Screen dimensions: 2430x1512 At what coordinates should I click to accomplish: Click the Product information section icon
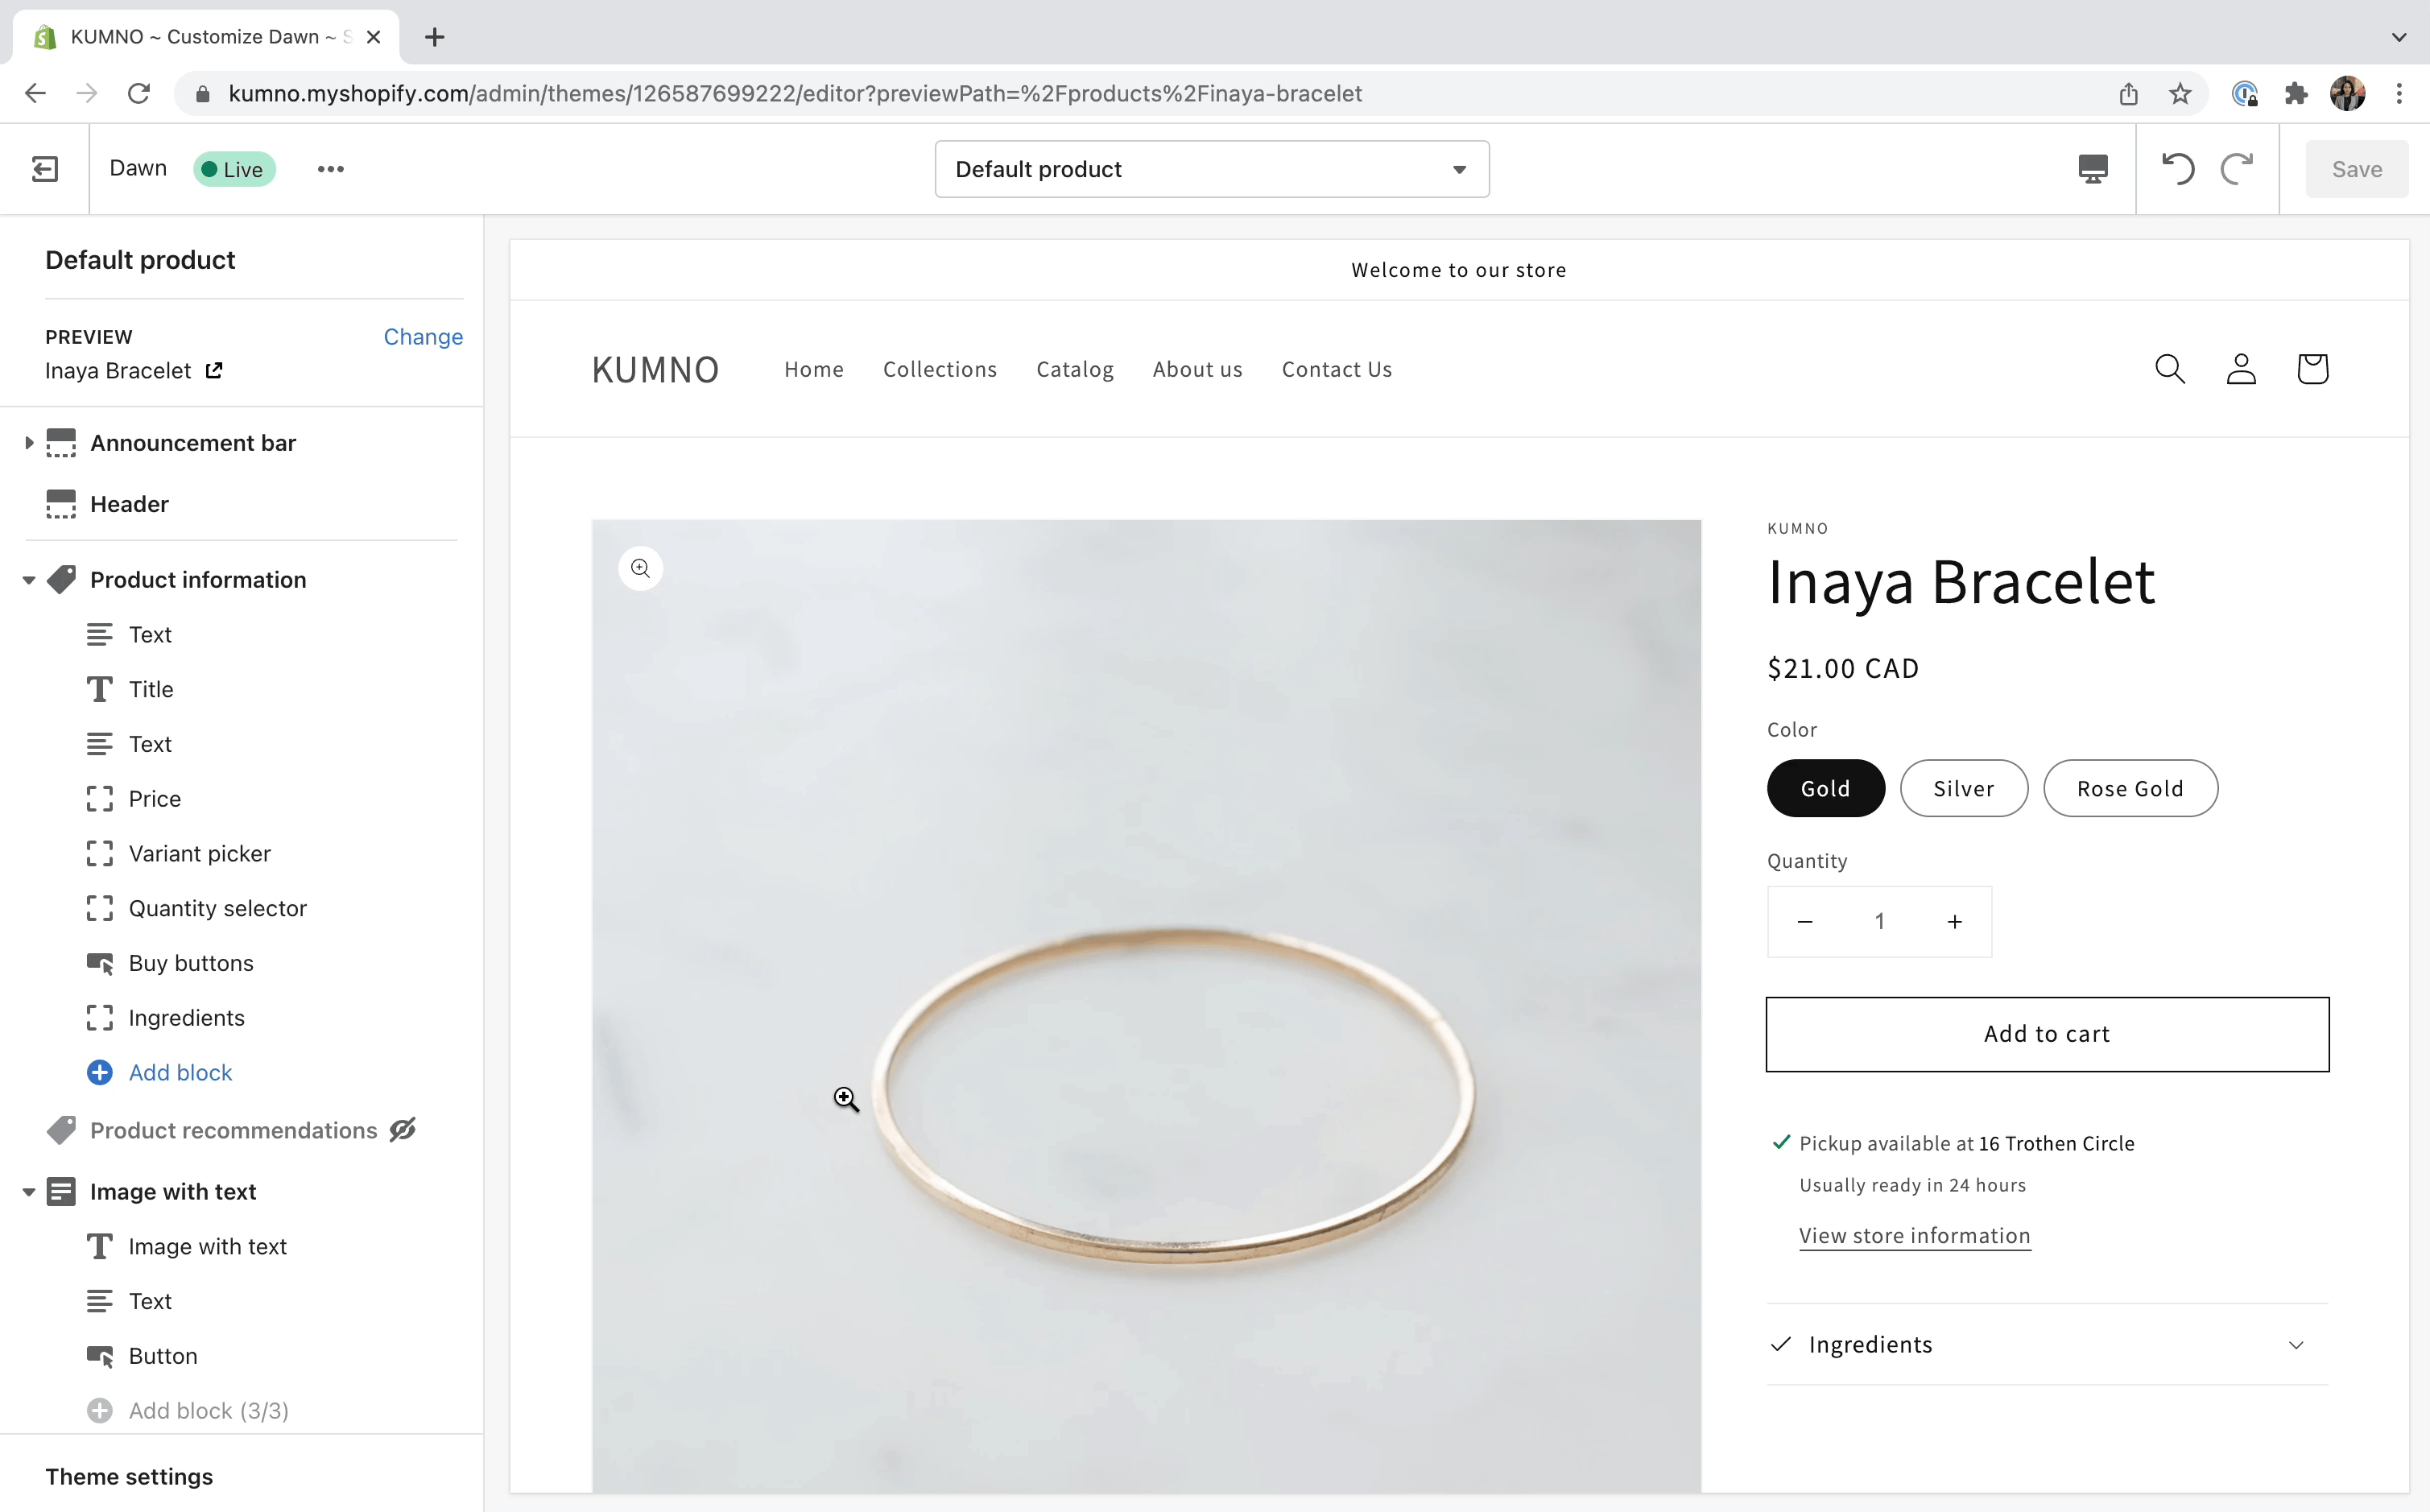[61, 578]
